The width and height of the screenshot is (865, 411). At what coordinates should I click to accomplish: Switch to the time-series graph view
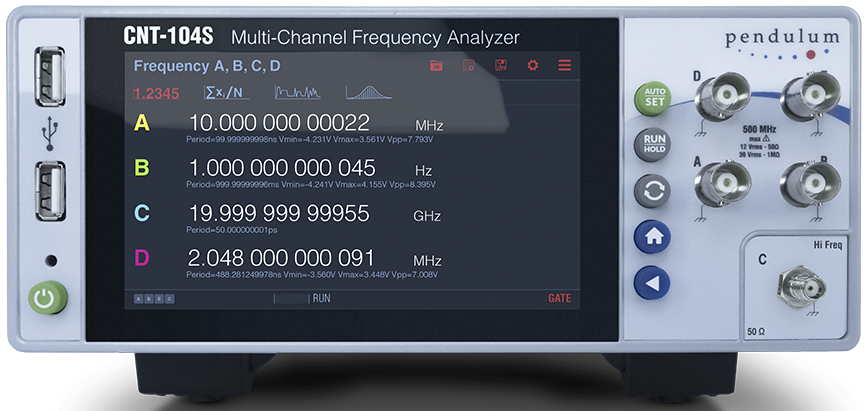(296, 93)
